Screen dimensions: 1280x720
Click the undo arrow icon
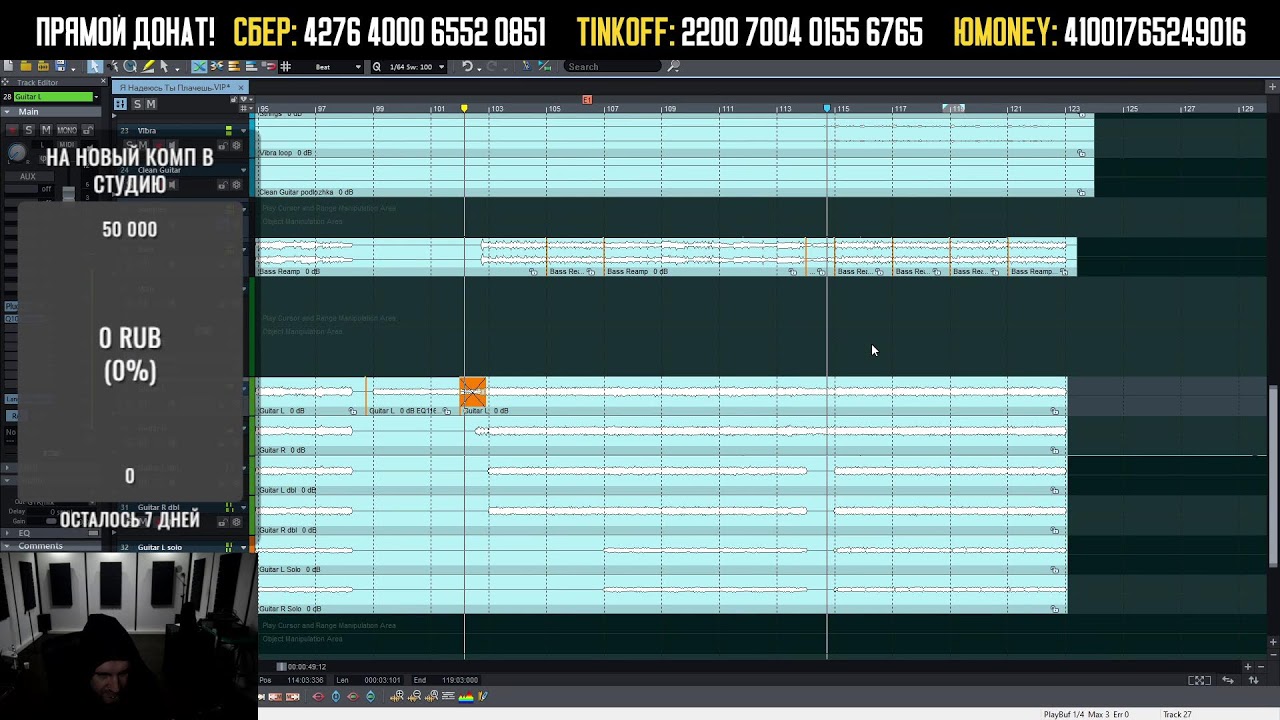pos(467,67)
